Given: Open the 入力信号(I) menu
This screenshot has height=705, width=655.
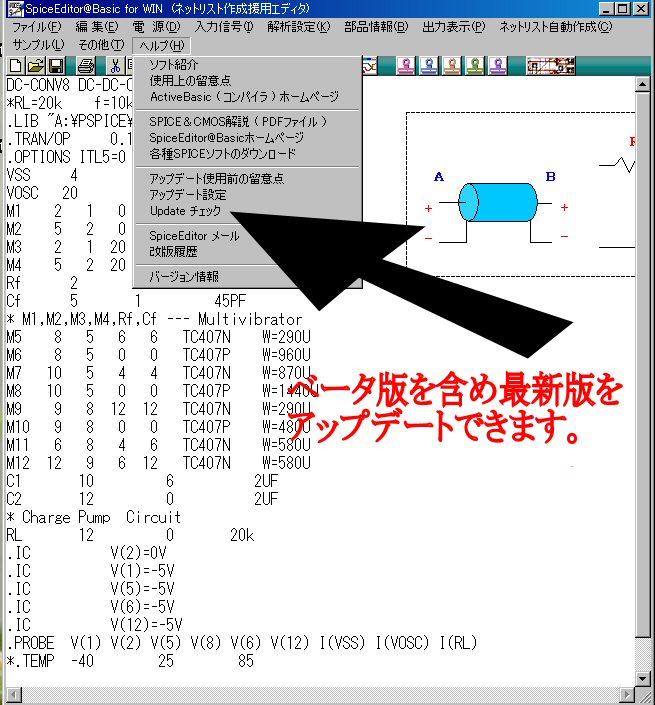Looking at the screenshot, I should coord(224,27).
